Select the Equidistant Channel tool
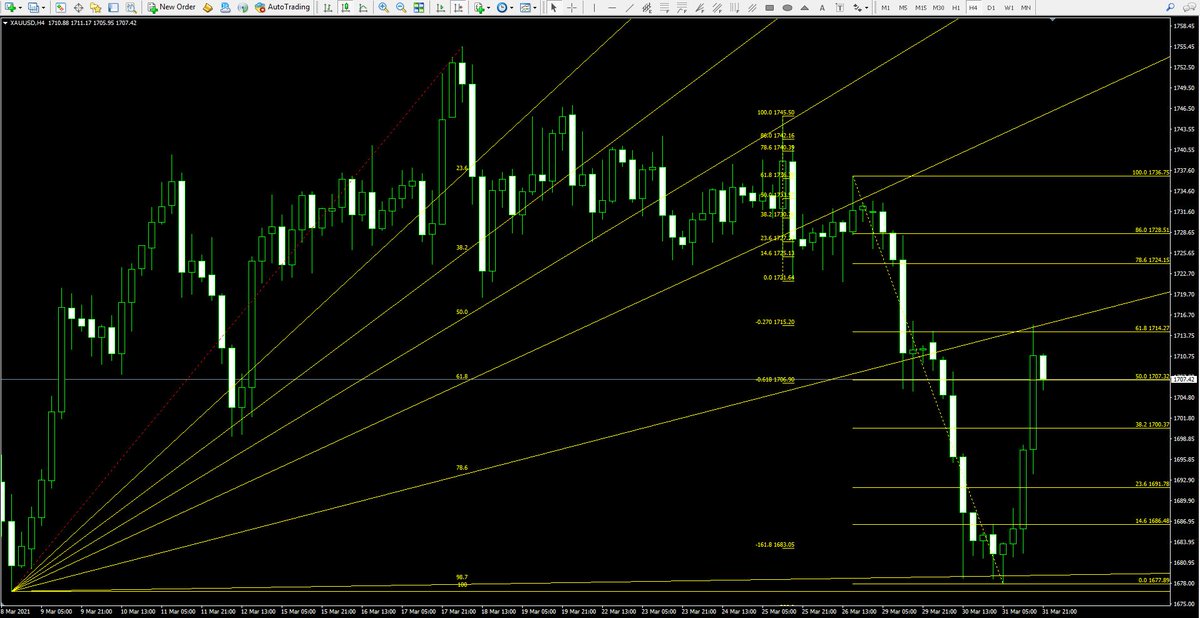Viewport: 1200px width, 618px height. coord(647,7)
